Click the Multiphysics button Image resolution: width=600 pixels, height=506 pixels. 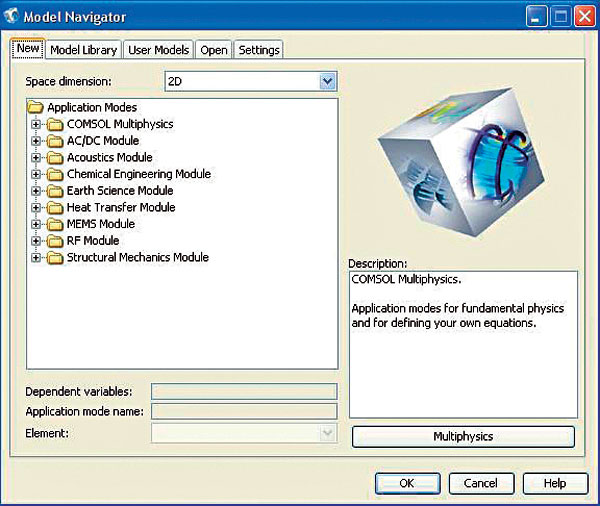[x=463, y=437]
